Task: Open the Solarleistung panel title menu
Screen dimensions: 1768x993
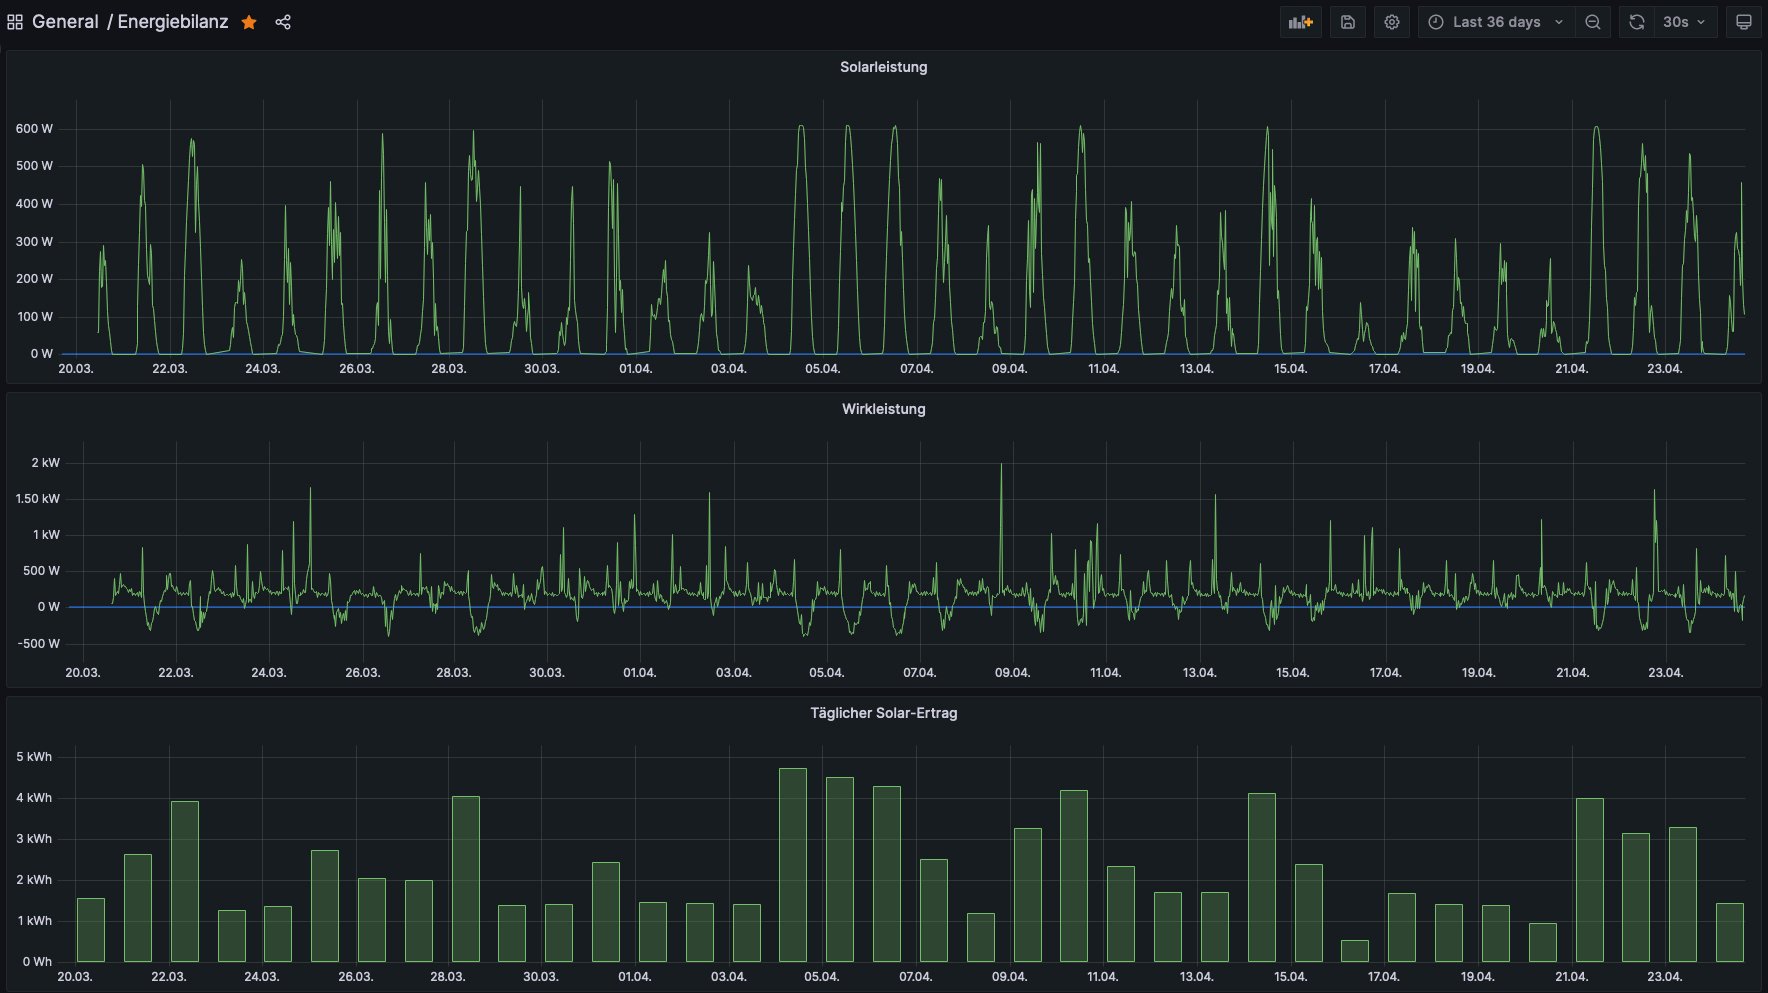Action: tap(883, 67)
